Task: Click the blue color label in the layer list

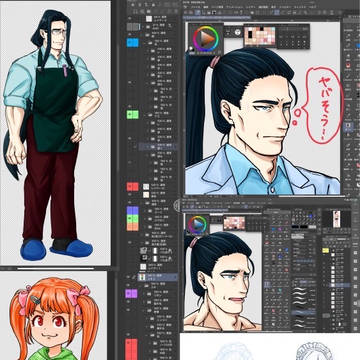Action: pyautogui.click(x=132, y=43)
